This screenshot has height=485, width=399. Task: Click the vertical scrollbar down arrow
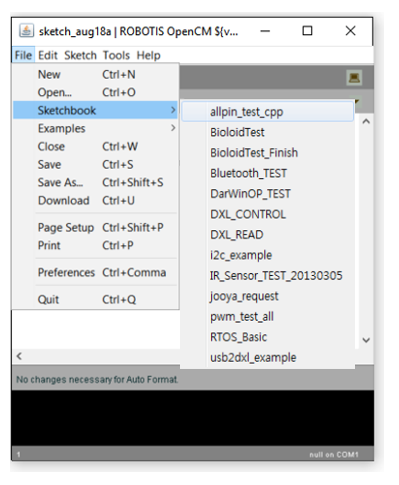pyautogui.click(x=366, y=340)
